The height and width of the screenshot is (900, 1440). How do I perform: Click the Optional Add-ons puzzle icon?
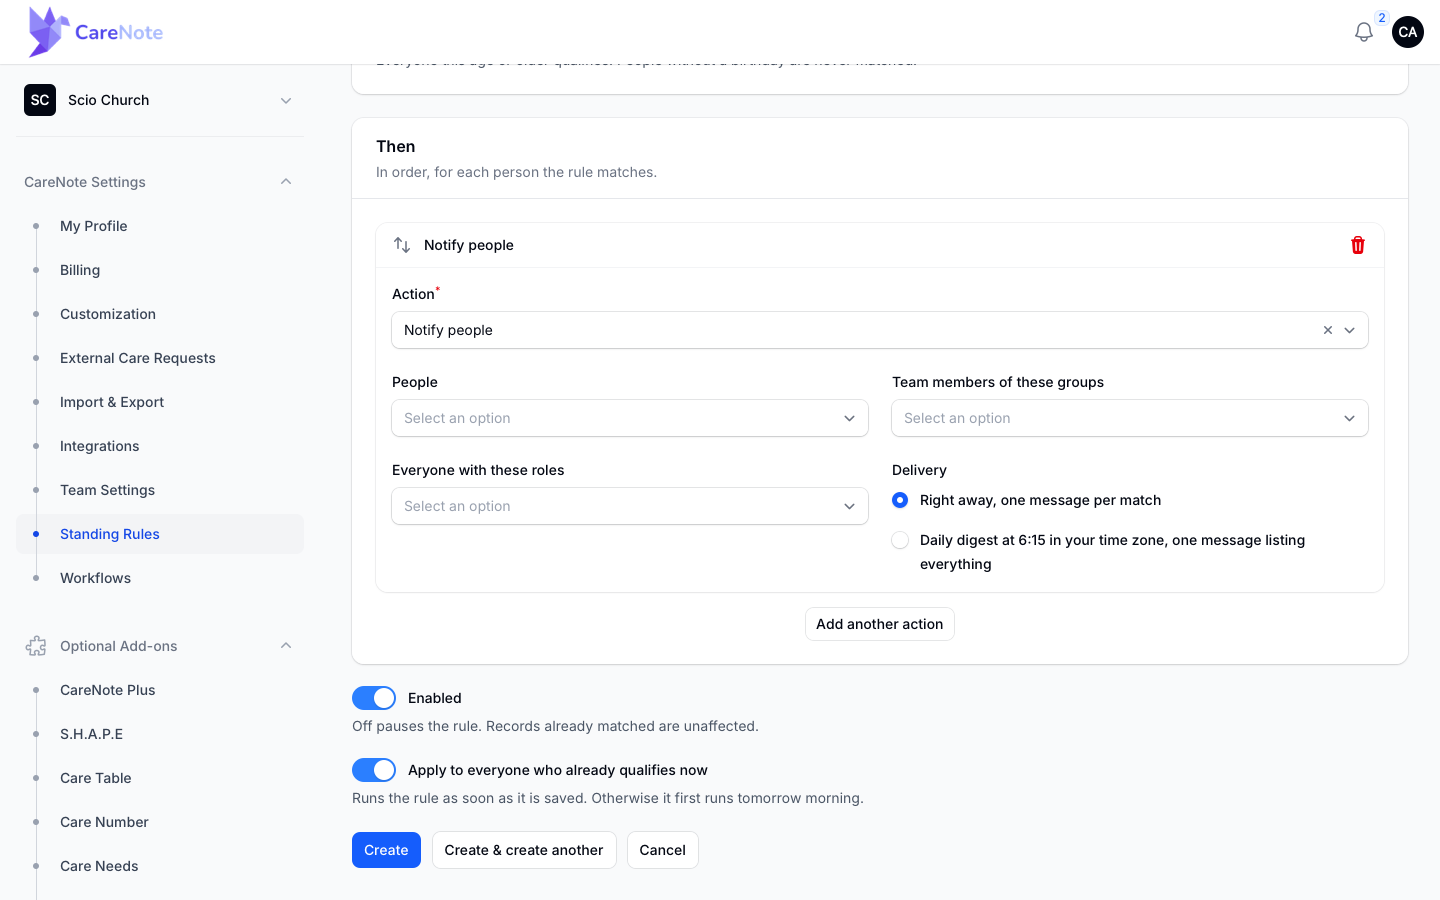pyautogui.click(x=36, y=646)
